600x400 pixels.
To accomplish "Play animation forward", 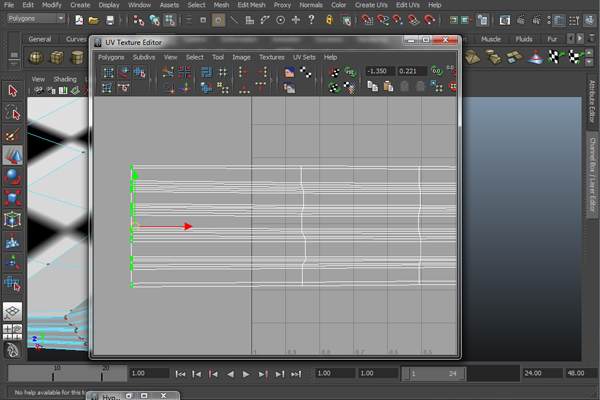I will [x=246, y=374].
